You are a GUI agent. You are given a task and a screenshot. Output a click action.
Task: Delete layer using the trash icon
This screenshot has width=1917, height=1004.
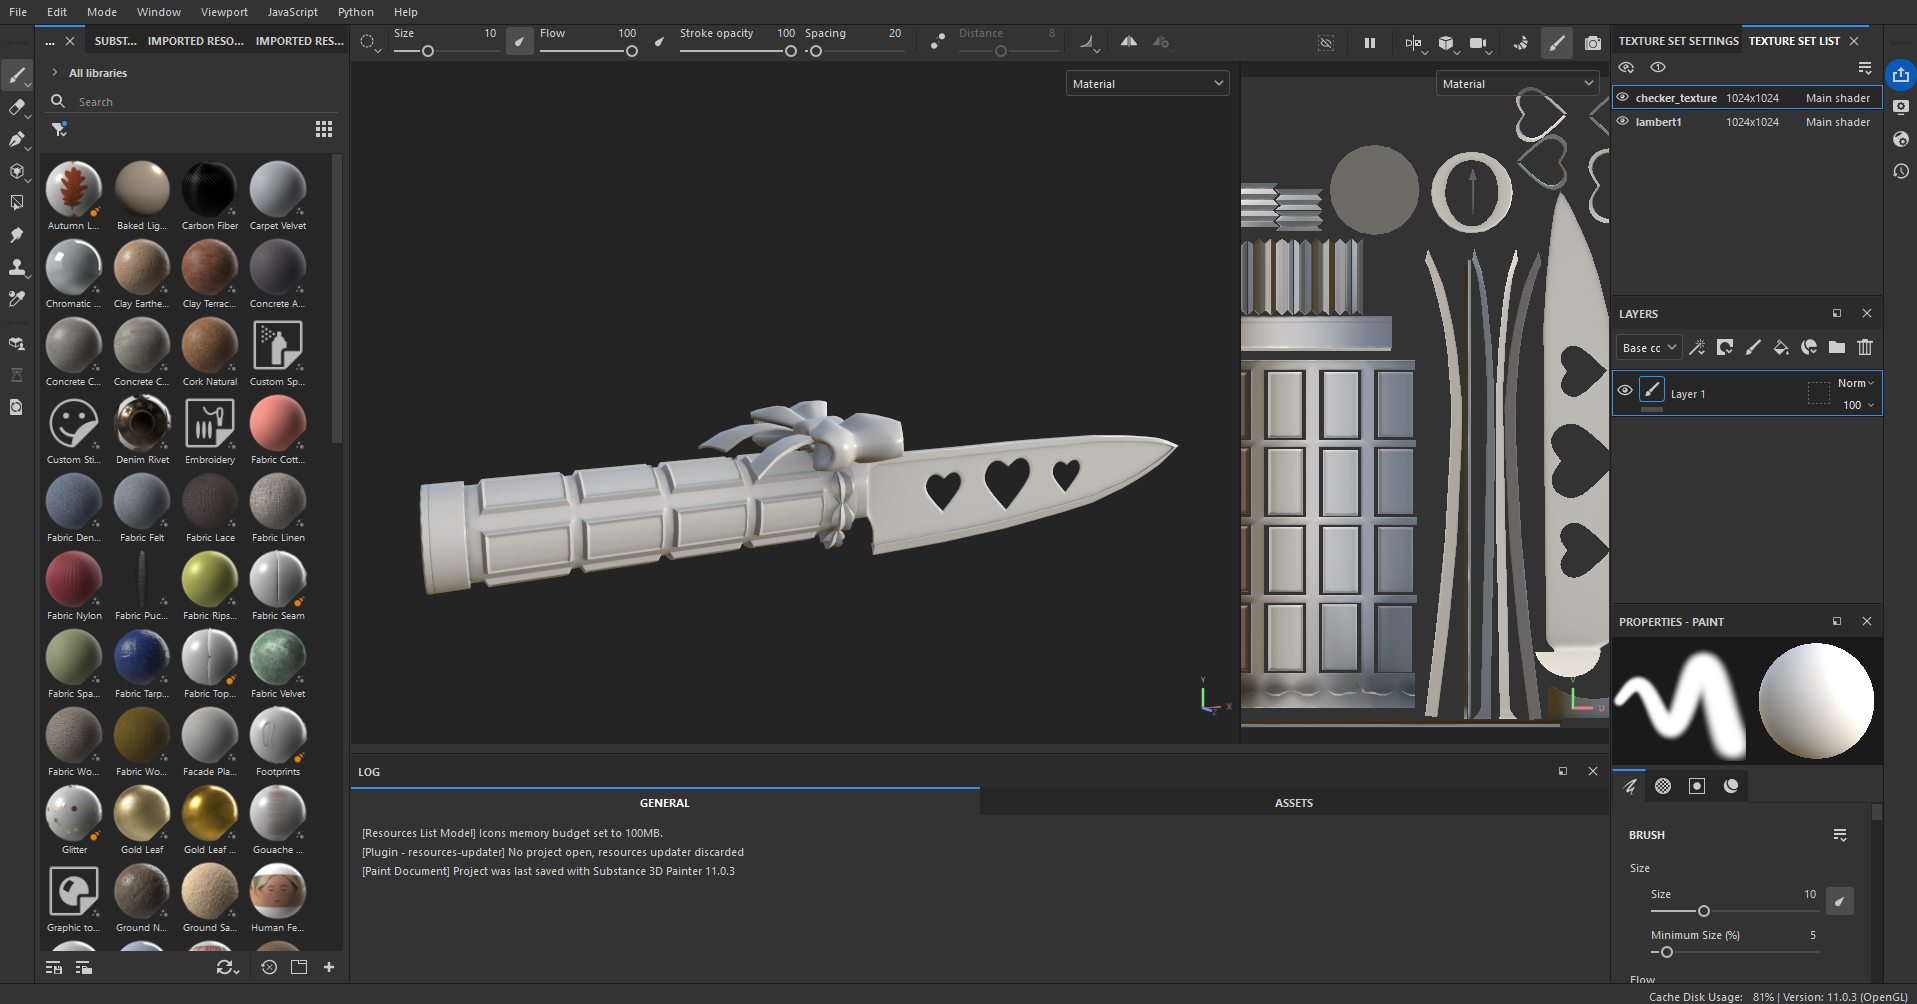[1864, 348]
